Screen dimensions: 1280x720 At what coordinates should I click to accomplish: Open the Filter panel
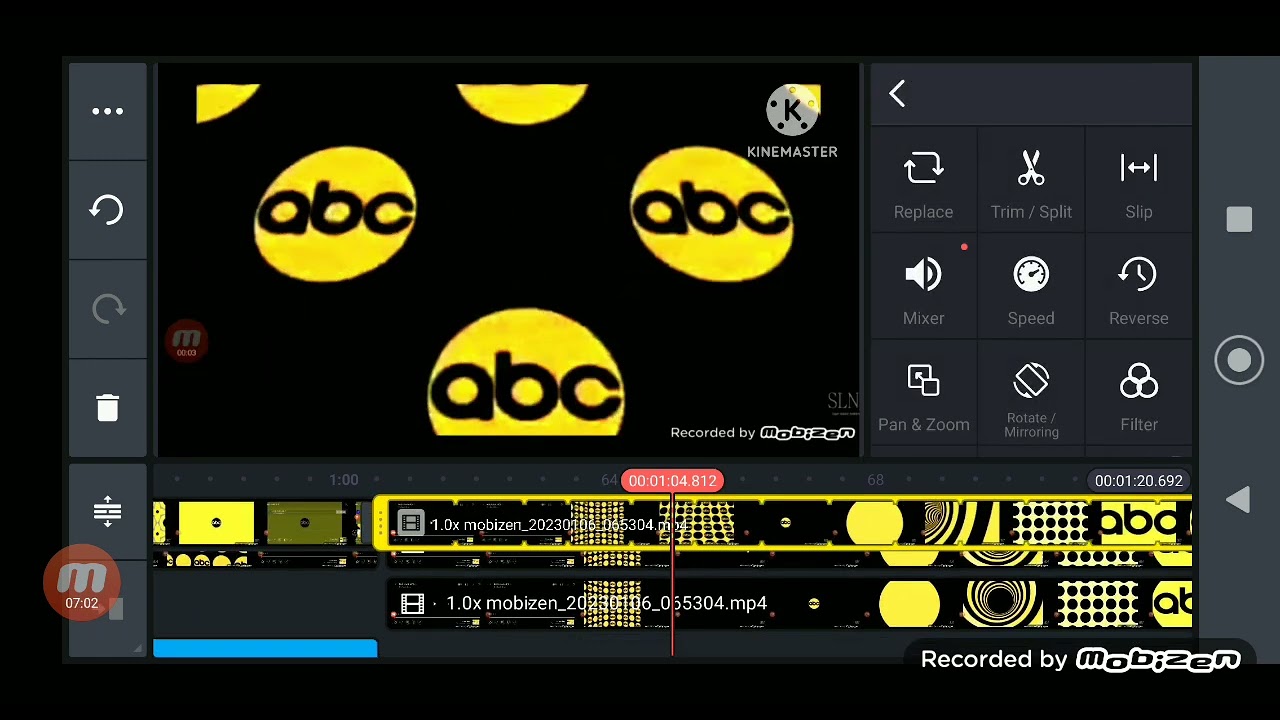click(1138, 397)
